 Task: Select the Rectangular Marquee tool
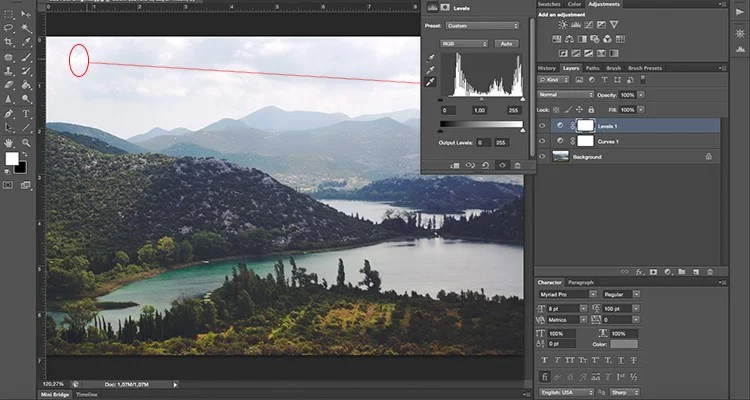click(x=9, y=14)
